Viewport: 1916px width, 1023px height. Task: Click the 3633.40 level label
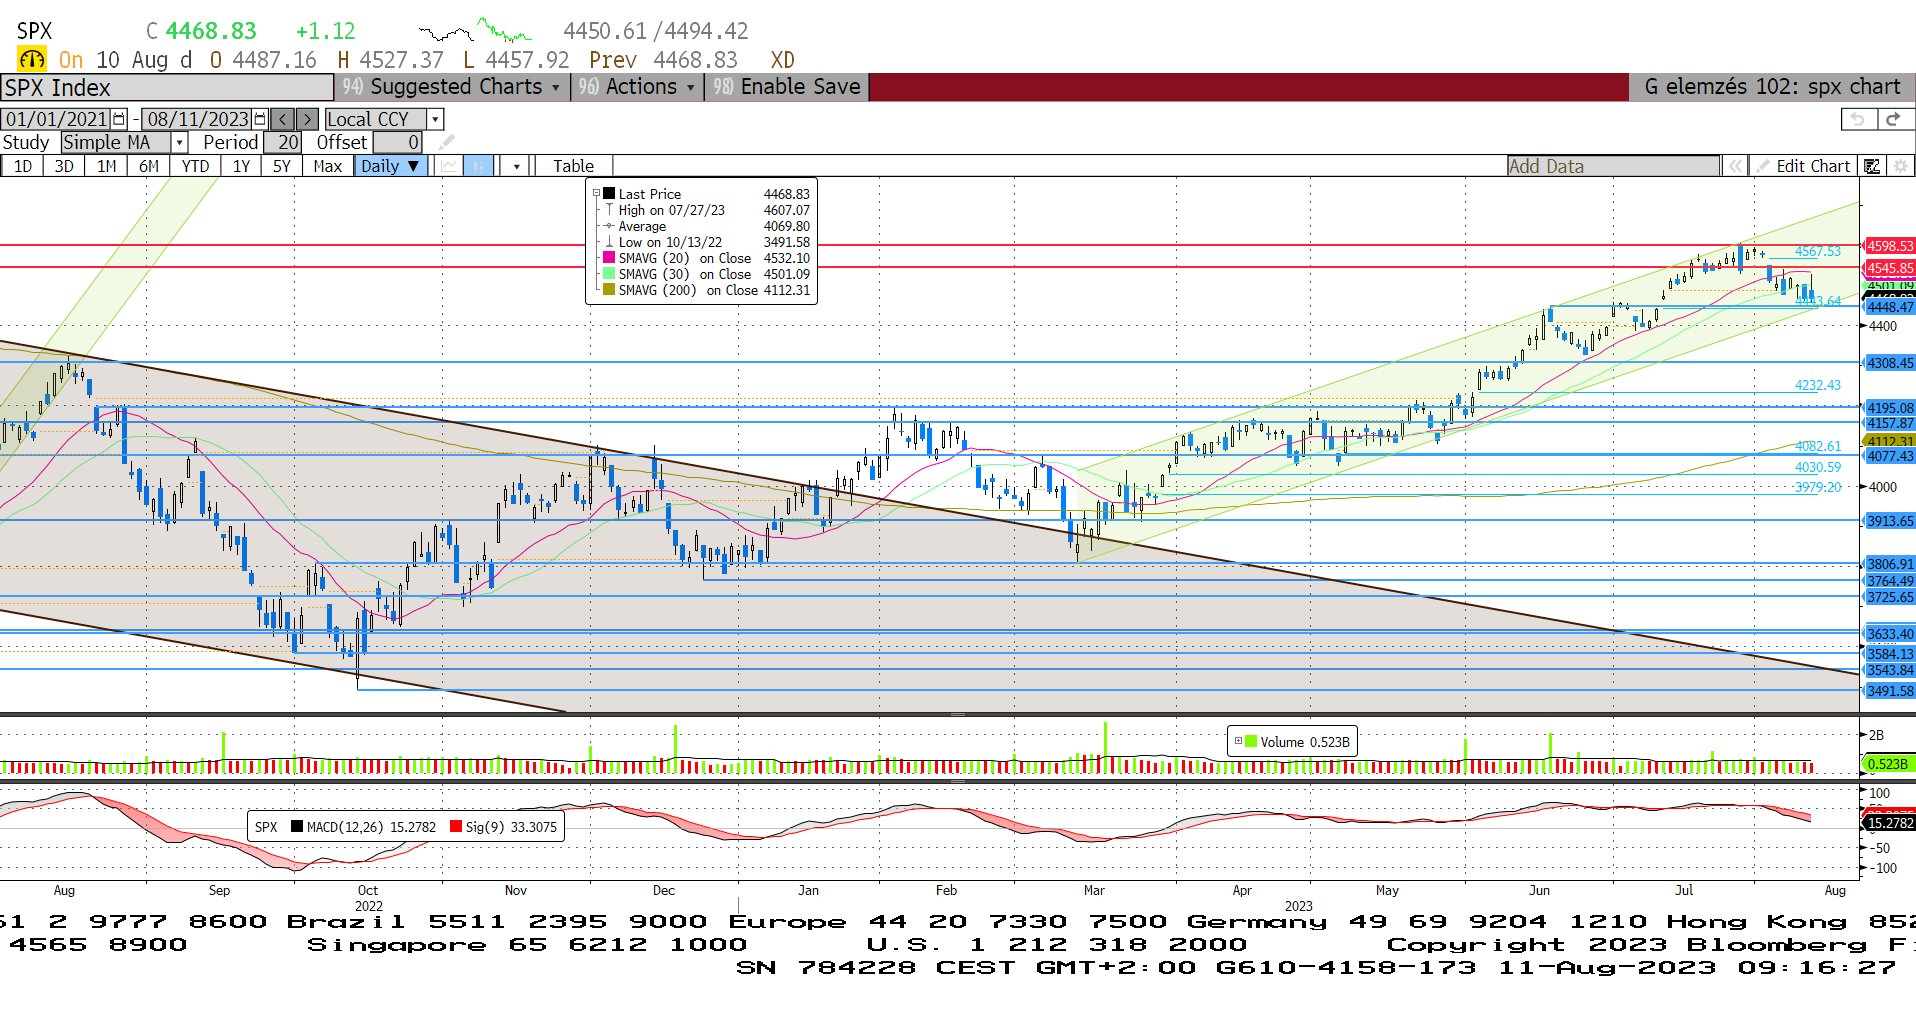point(1889,634)
